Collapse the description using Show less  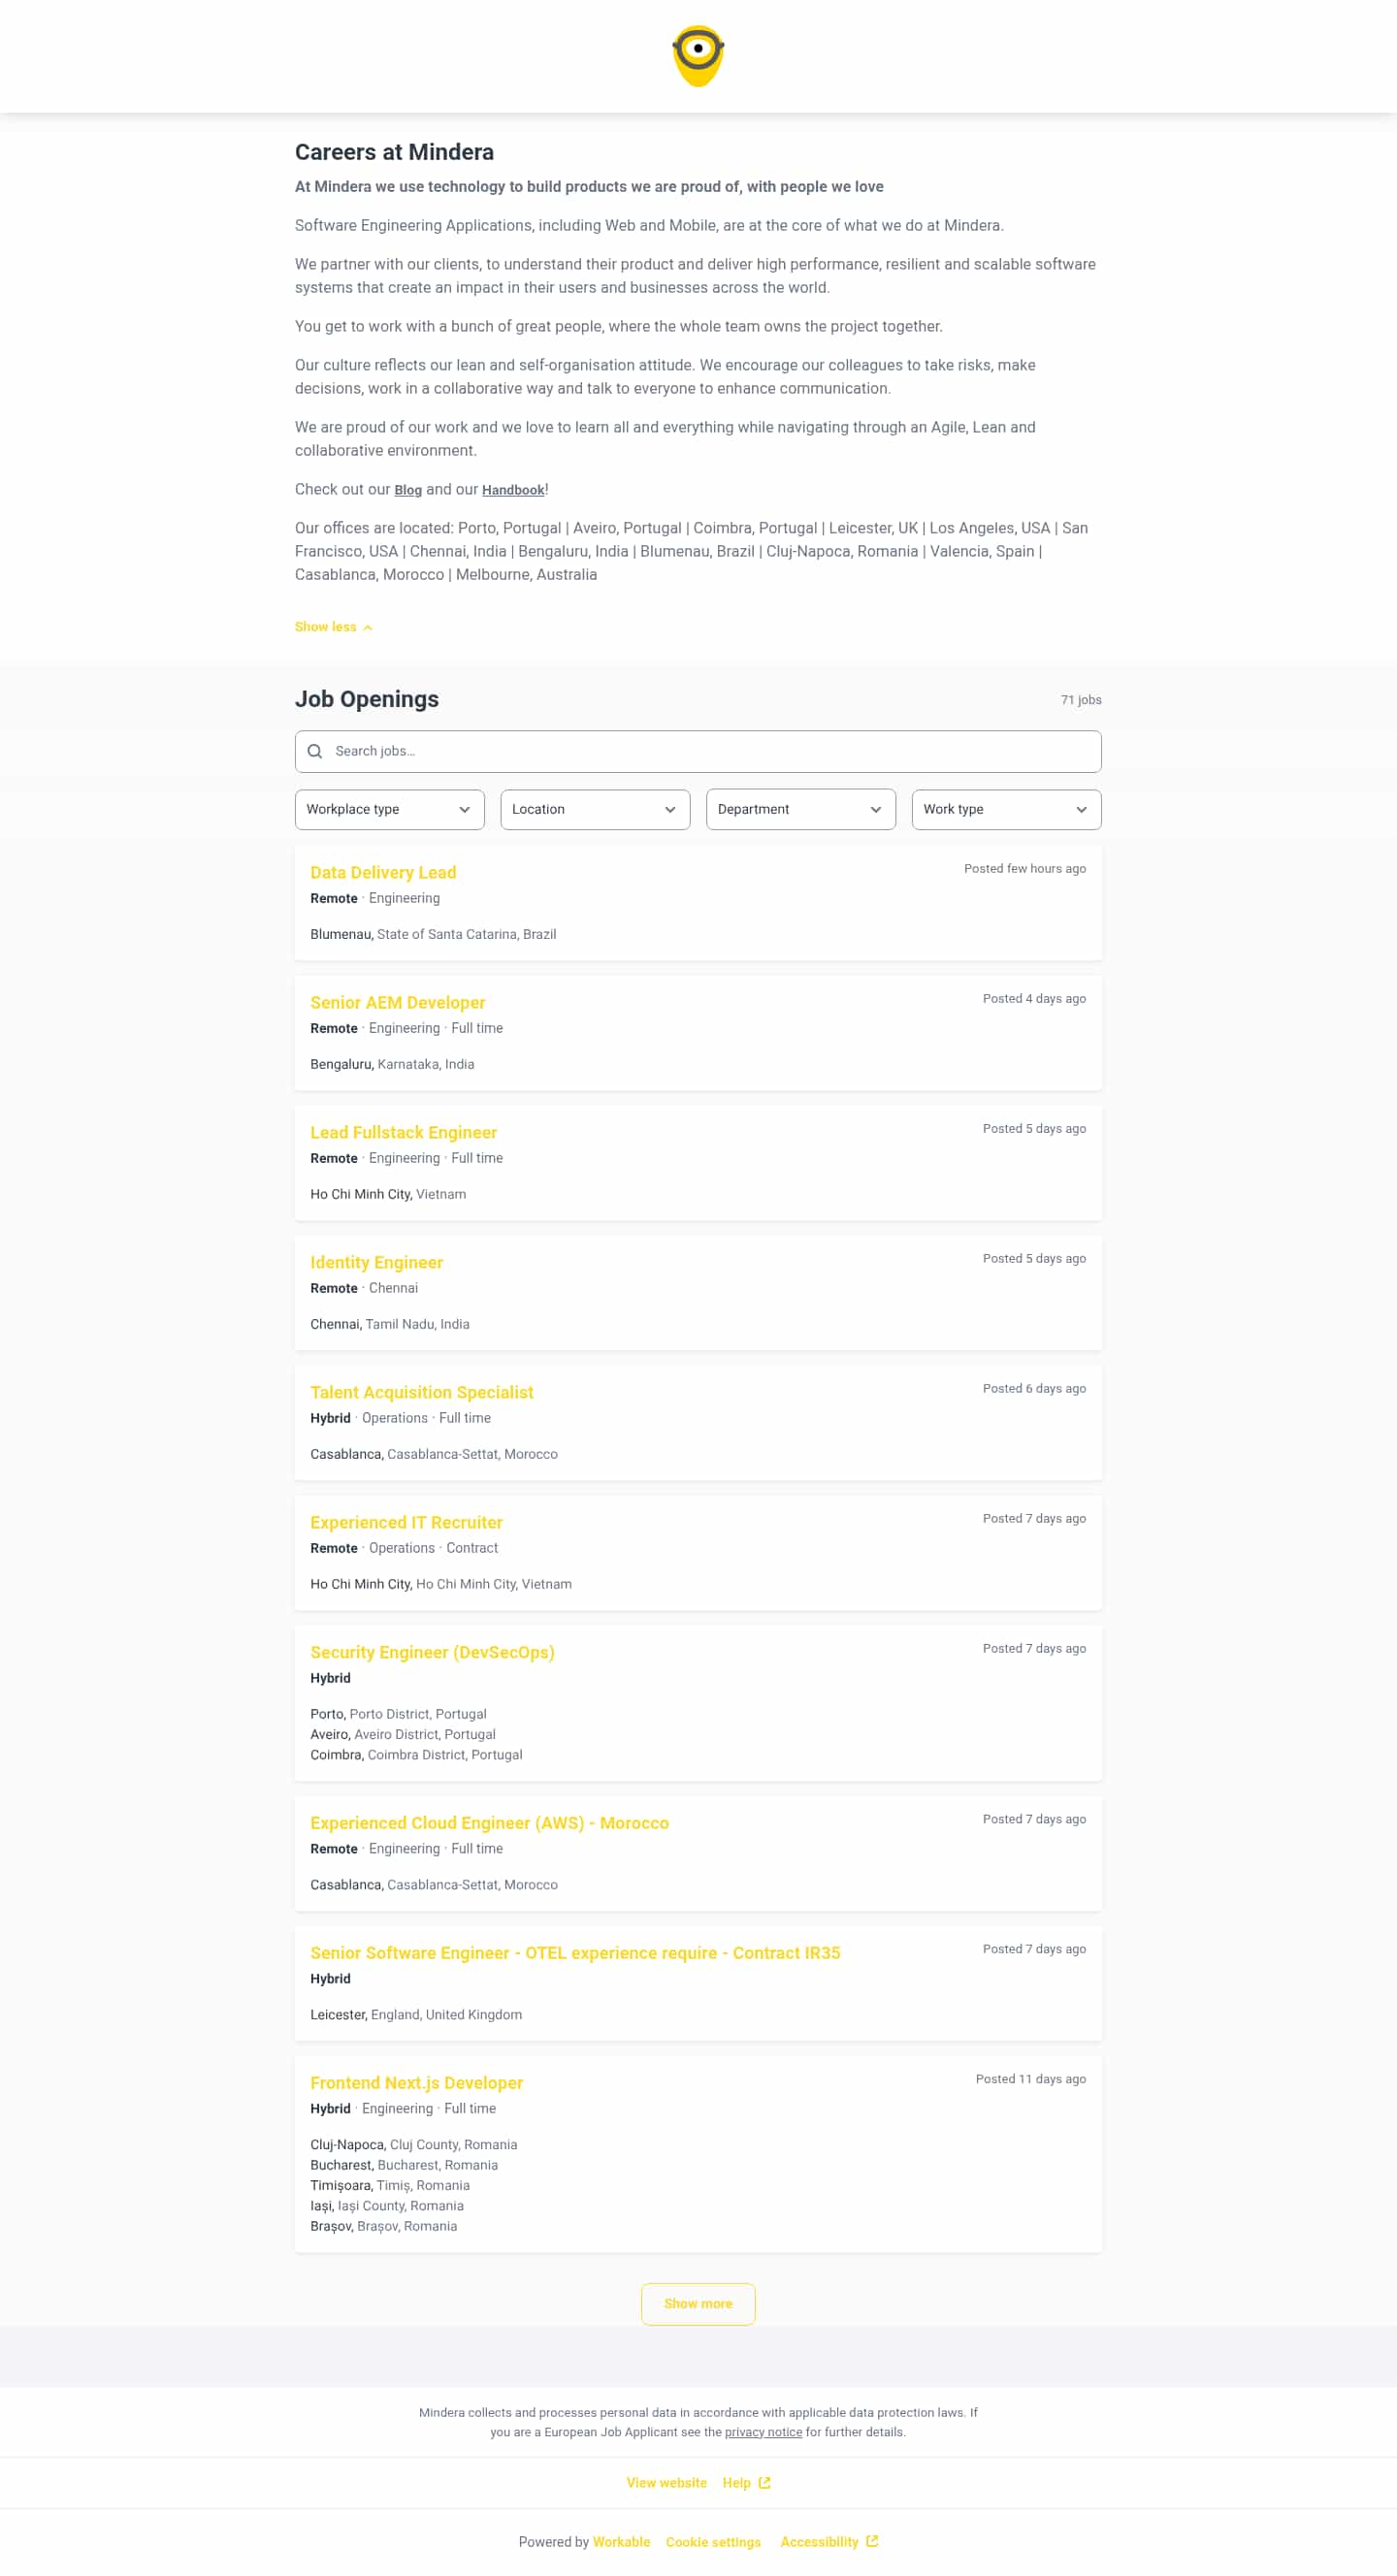click(325, 627)
